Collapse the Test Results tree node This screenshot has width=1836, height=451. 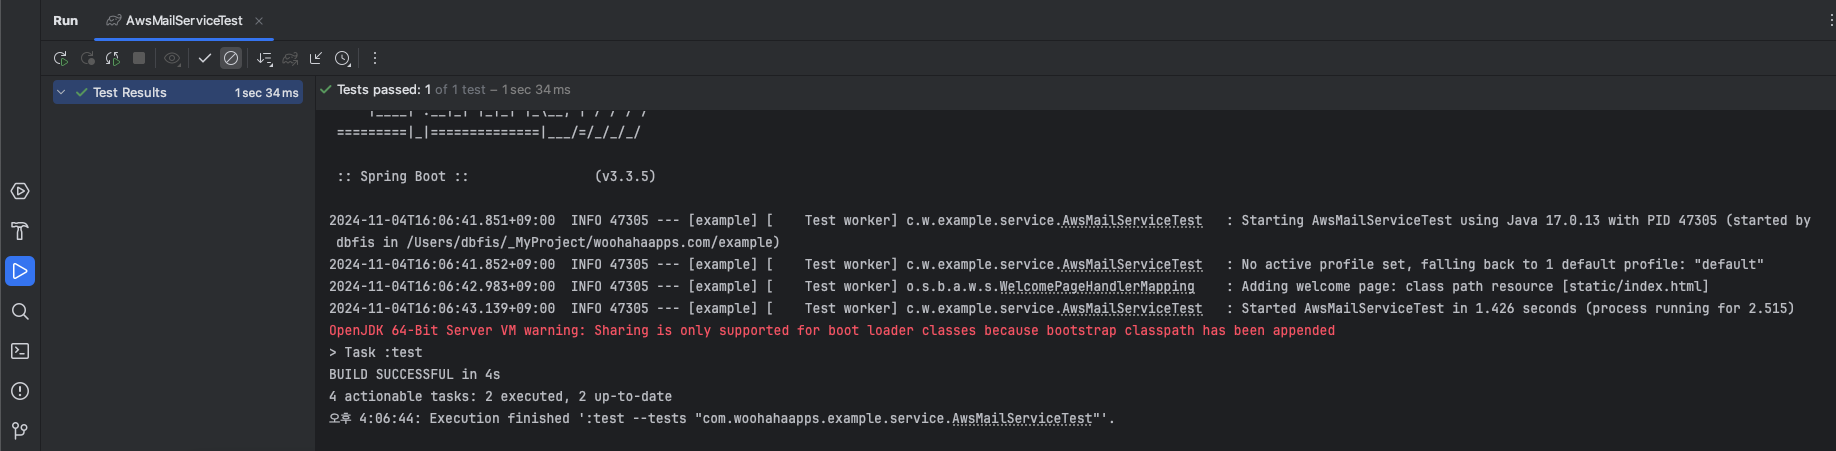tap(61, 92)
